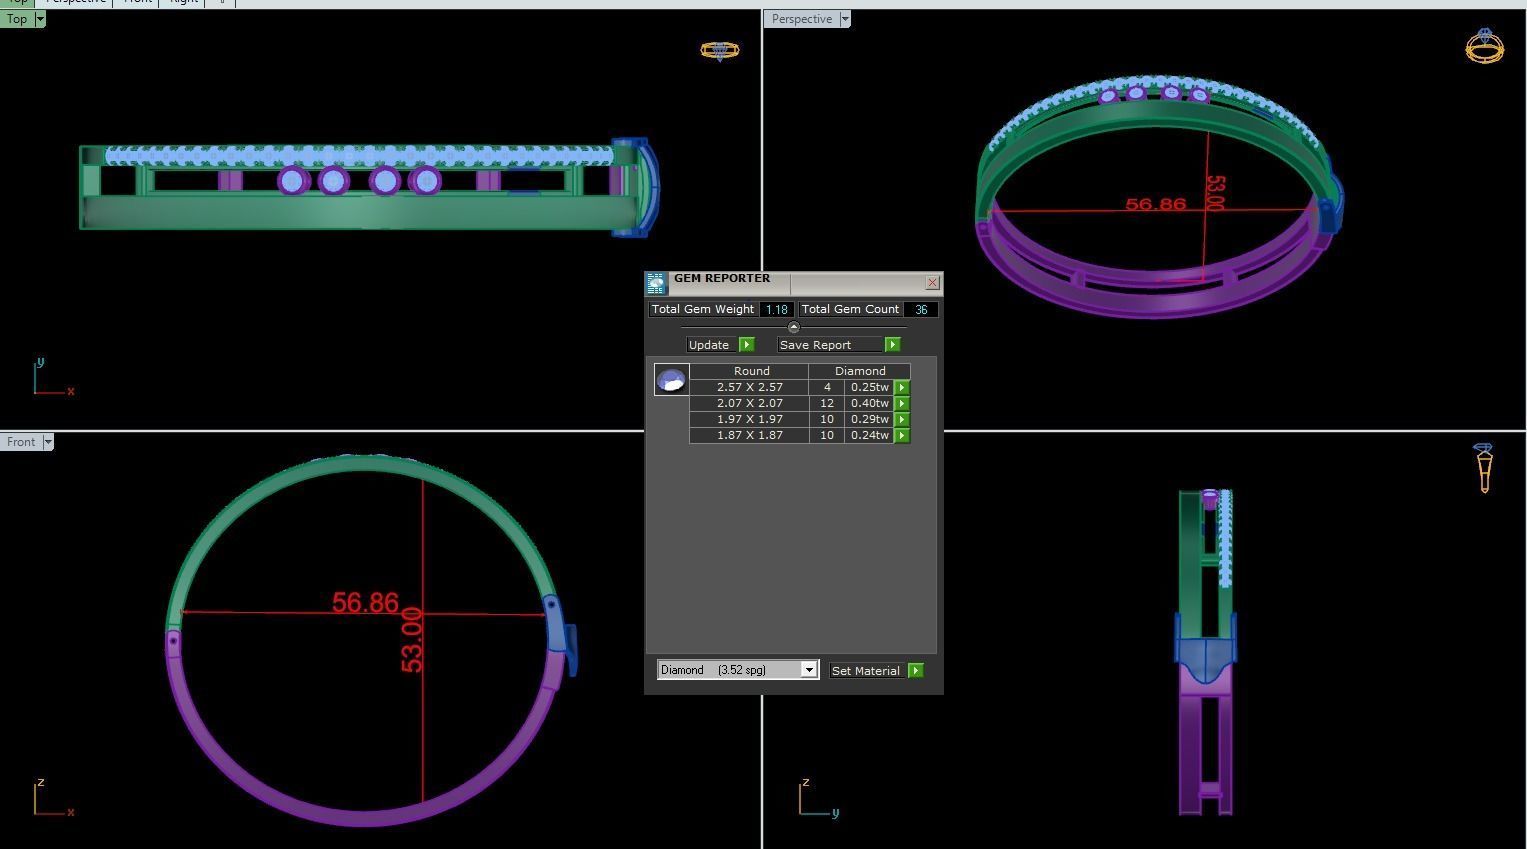The image size is (1527, 849).
Task: Click the blue clasp in Front viewport
Action: coord(559,635)
